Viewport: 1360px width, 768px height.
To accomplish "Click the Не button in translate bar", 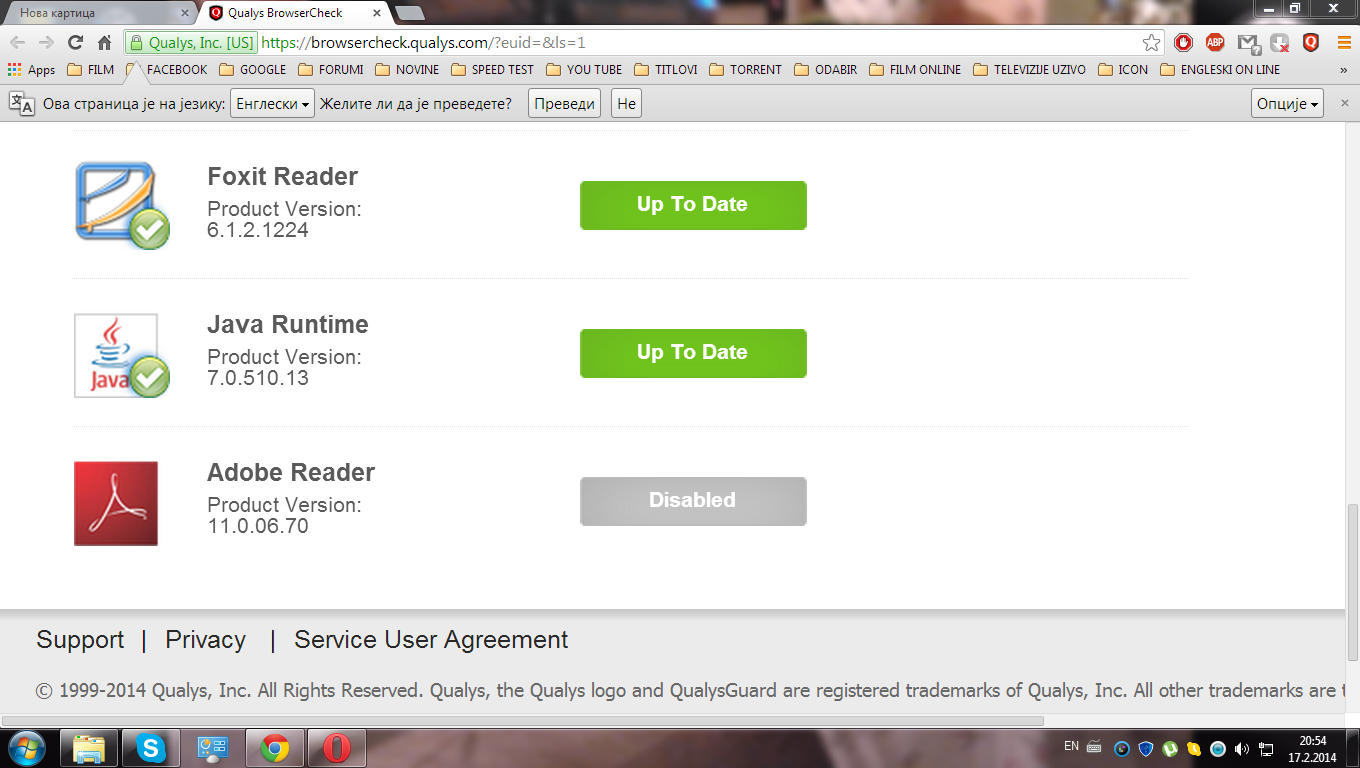I will coord(626,104).
